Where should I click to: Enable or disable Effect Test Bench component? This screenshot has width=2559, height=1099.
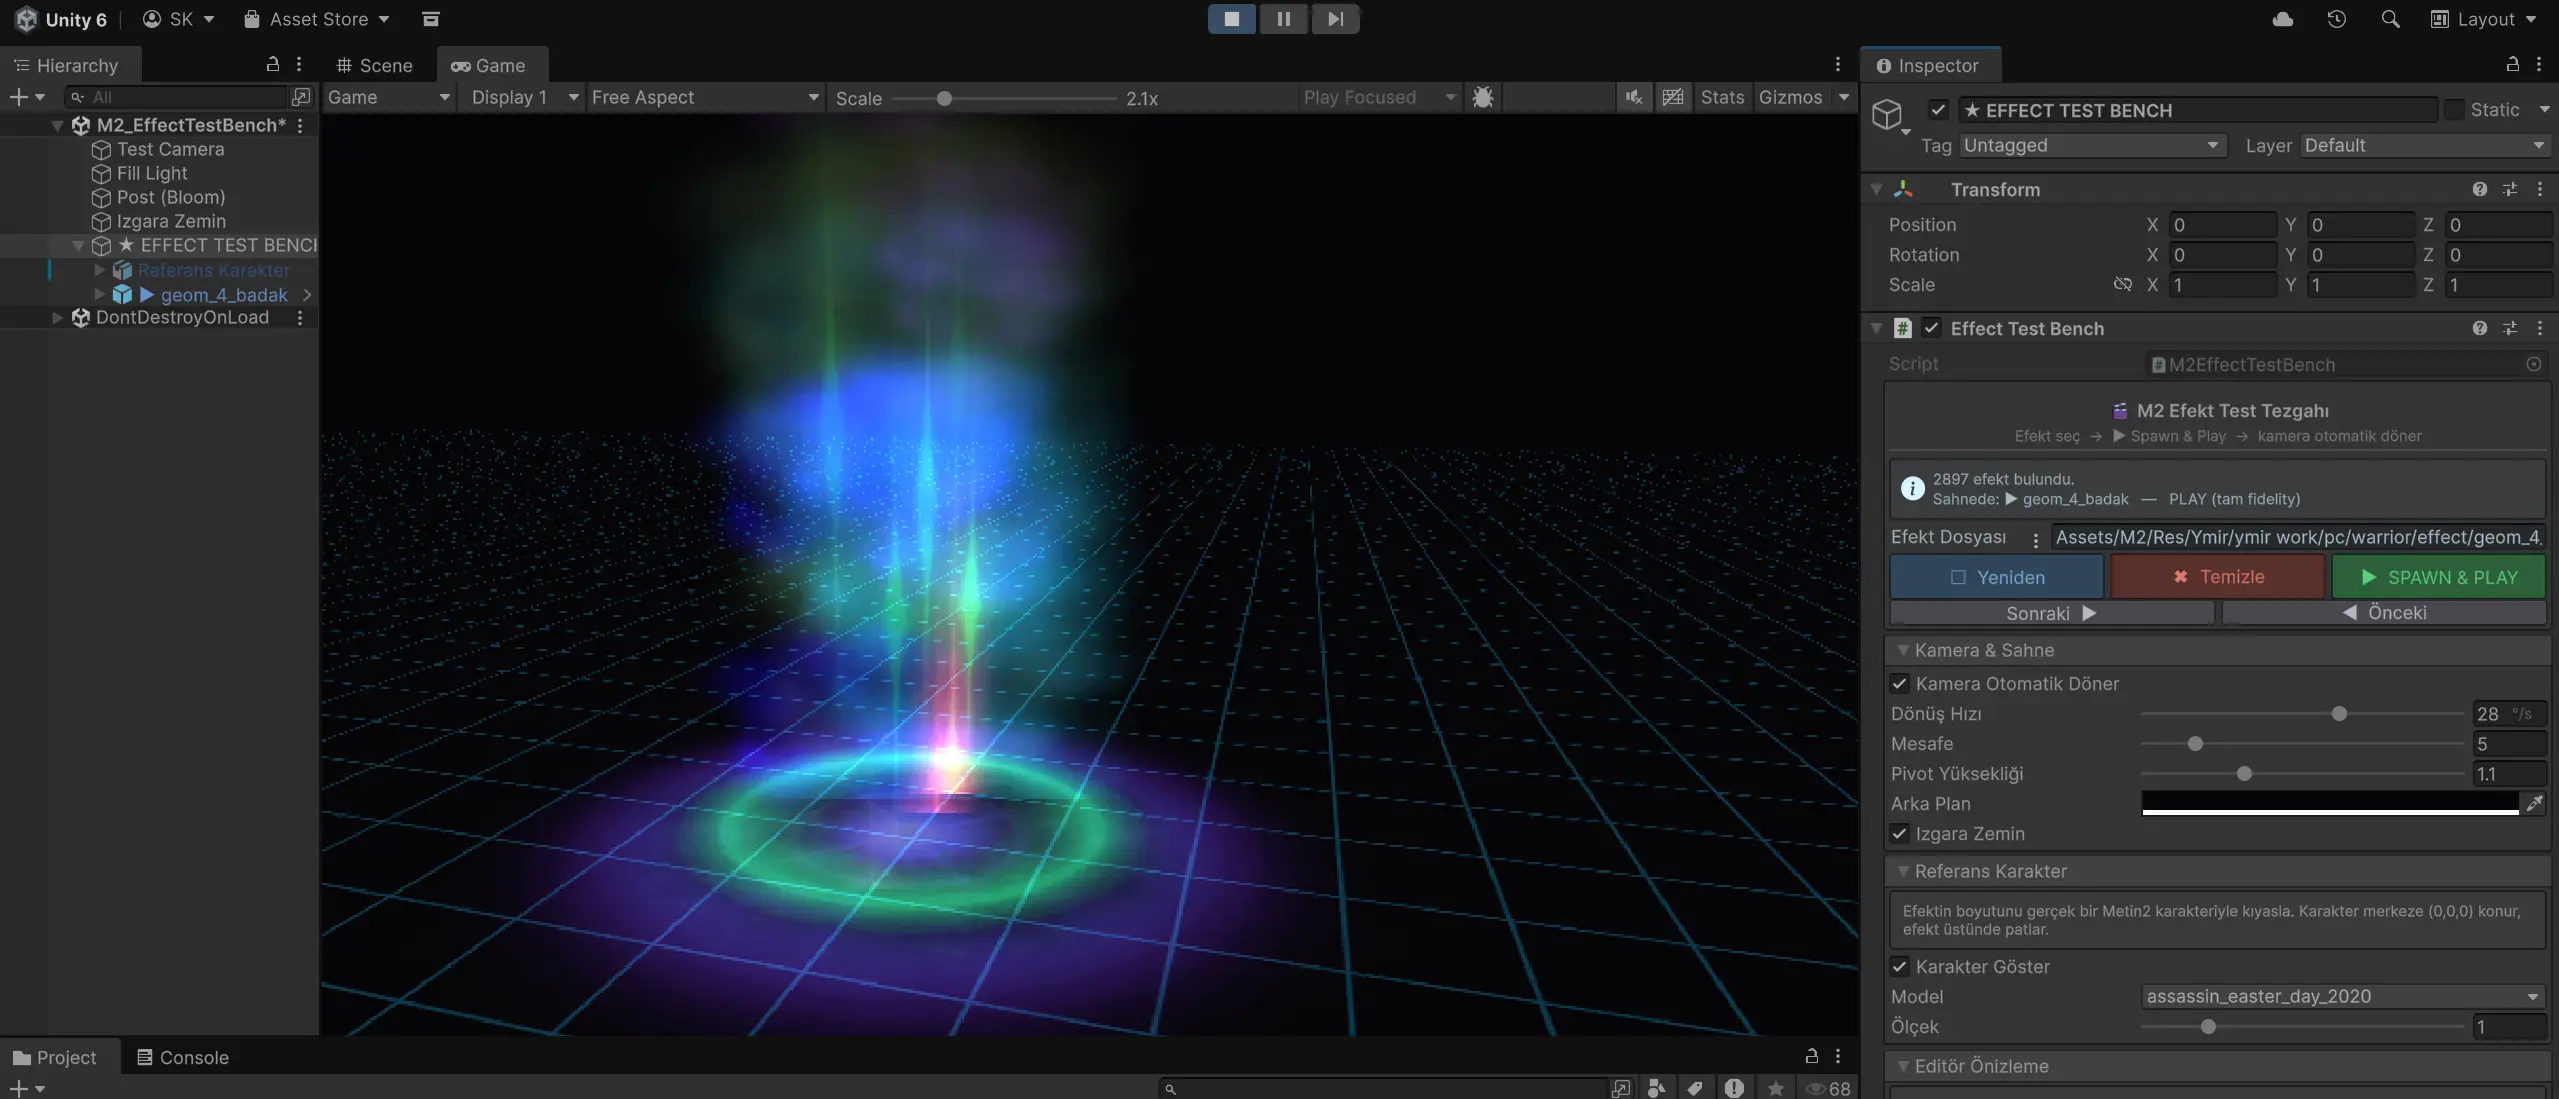[1932, 328]
